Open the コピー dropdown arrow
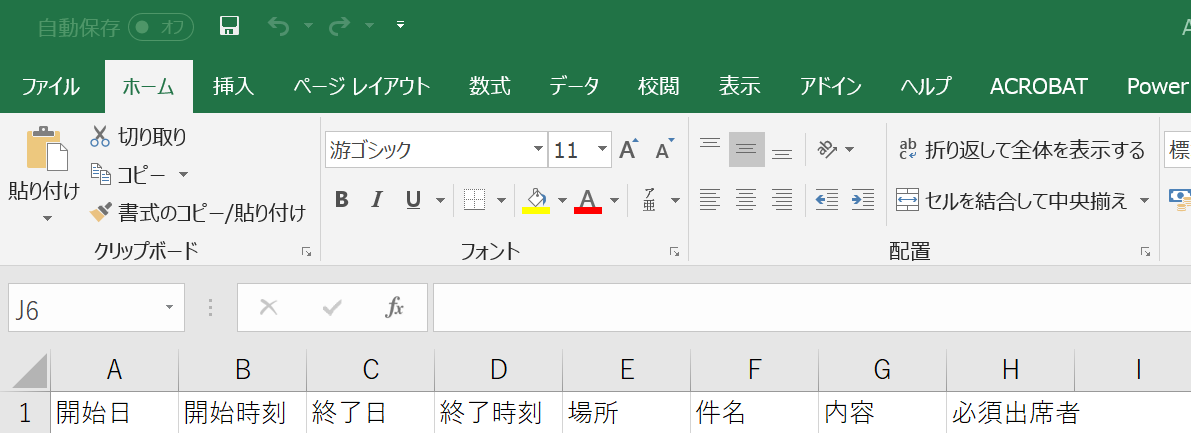 183,175
